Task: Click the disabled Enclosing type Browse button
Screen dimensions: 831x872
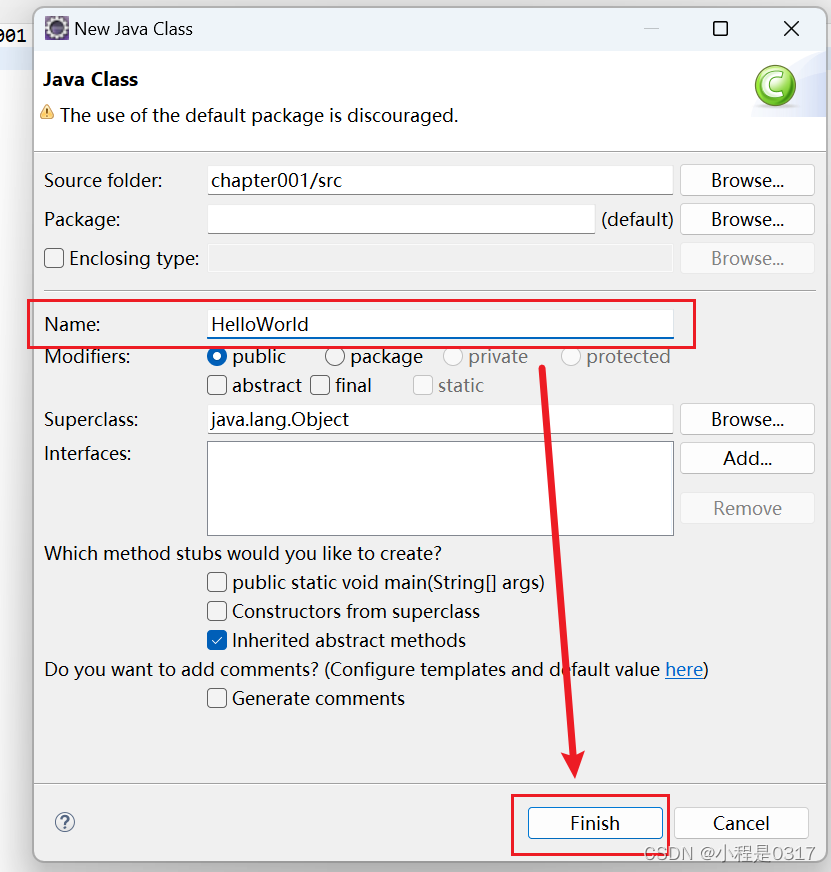Action: (x=747, y=258)
